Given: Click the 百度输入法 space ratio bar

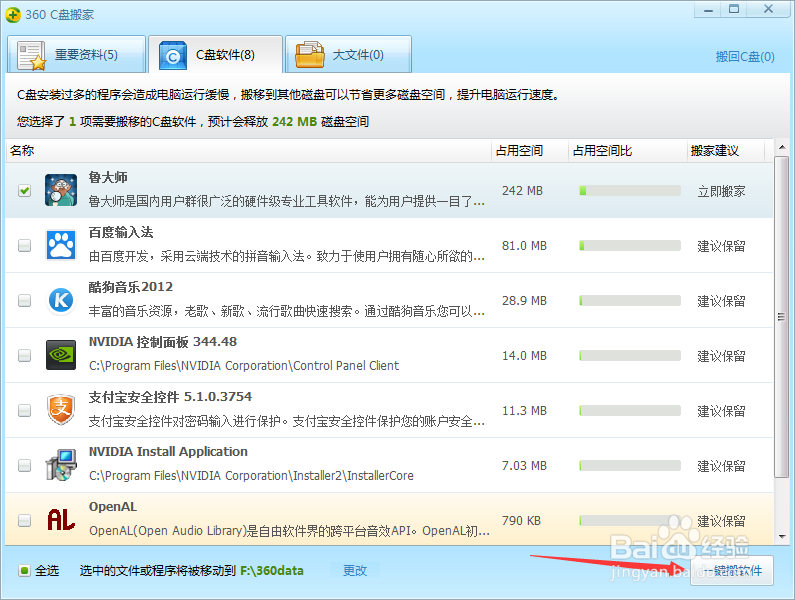Looking at the screenshot, I should pos(630,245).
